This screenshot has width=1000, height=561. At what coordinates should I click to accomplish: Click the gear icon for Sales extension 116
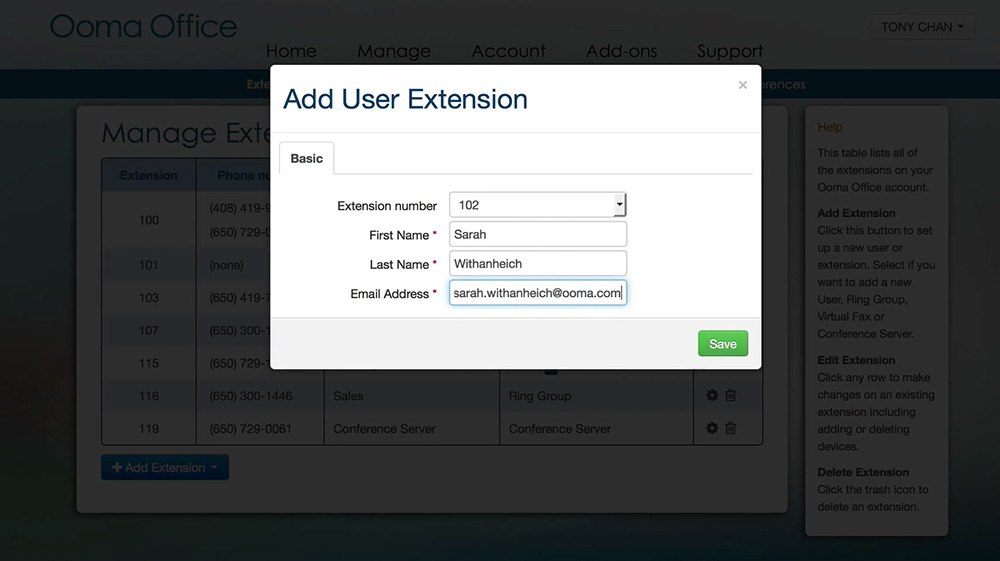pyautogui.click(x=712, y=396)
